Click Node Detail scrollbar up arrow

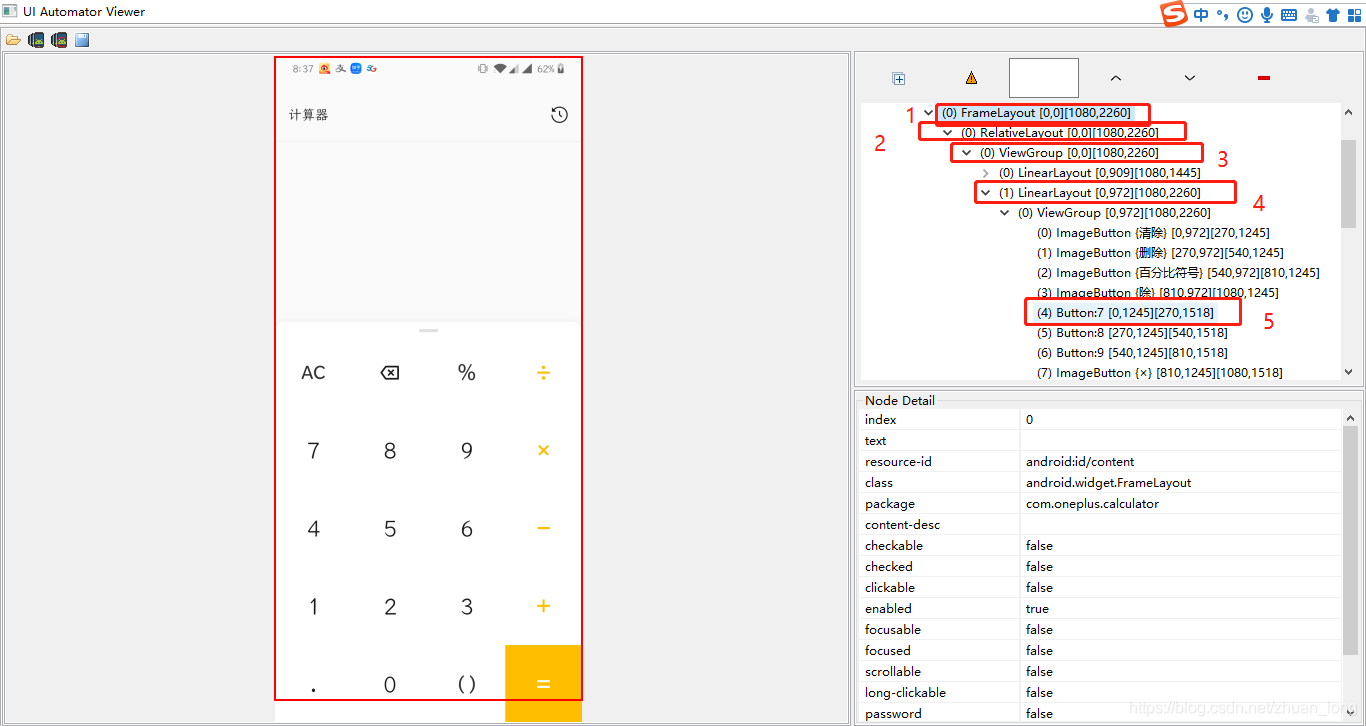[x=1350, y=419]
